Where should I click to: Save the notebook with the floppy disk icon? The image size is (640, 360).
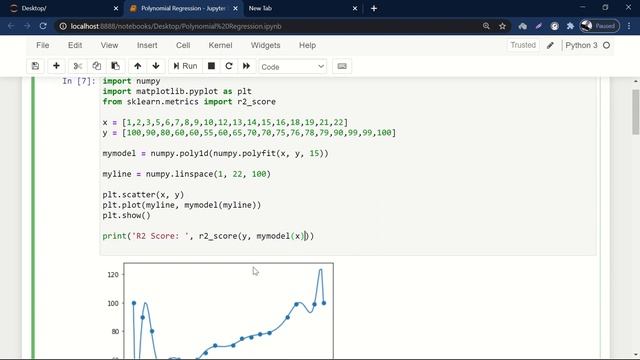click(x=35, y=66)
